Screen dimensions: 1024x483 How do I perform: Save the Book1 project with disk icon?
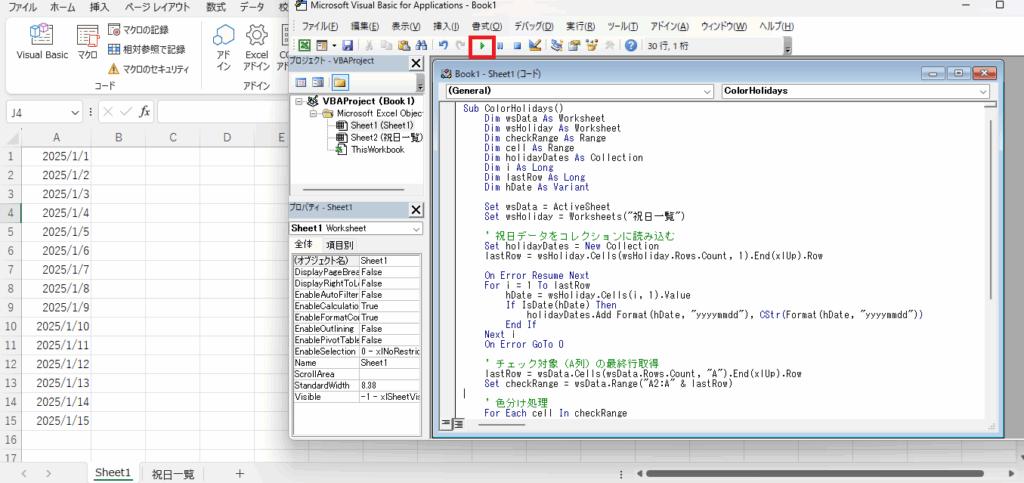tap(347, 46)
